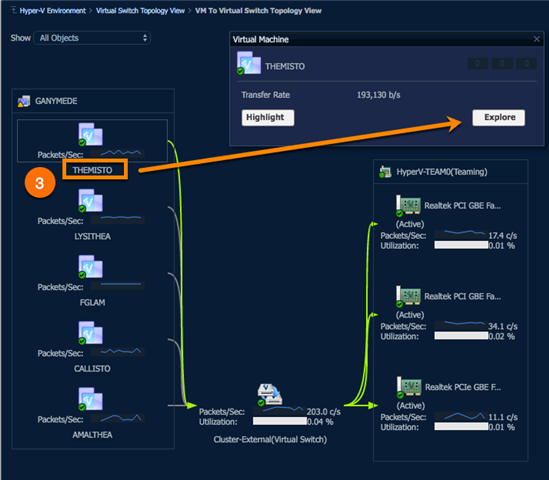Open the Show All Objects dropdown
Screen dimensions: 549x480
click(x=92, y=38)
